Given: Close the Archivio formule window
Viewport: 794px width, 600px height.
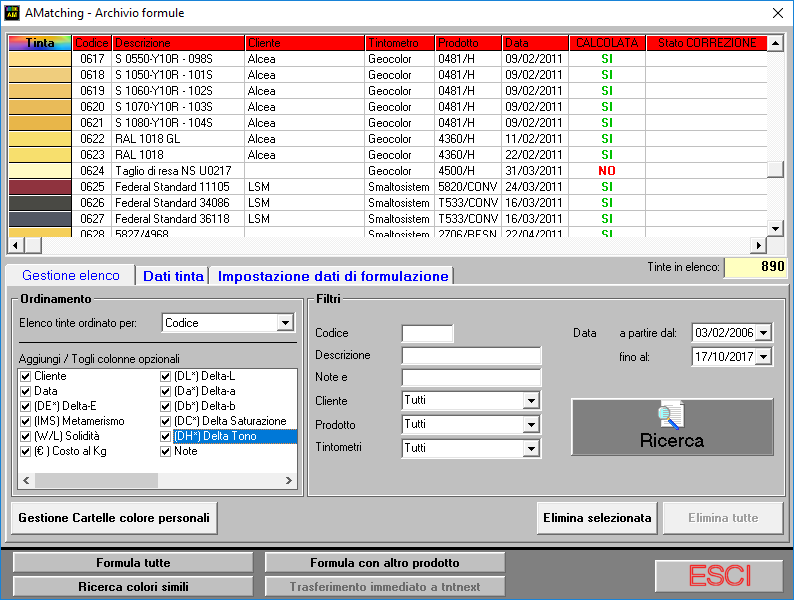Looking at the screenshot, I should [778, 13].
